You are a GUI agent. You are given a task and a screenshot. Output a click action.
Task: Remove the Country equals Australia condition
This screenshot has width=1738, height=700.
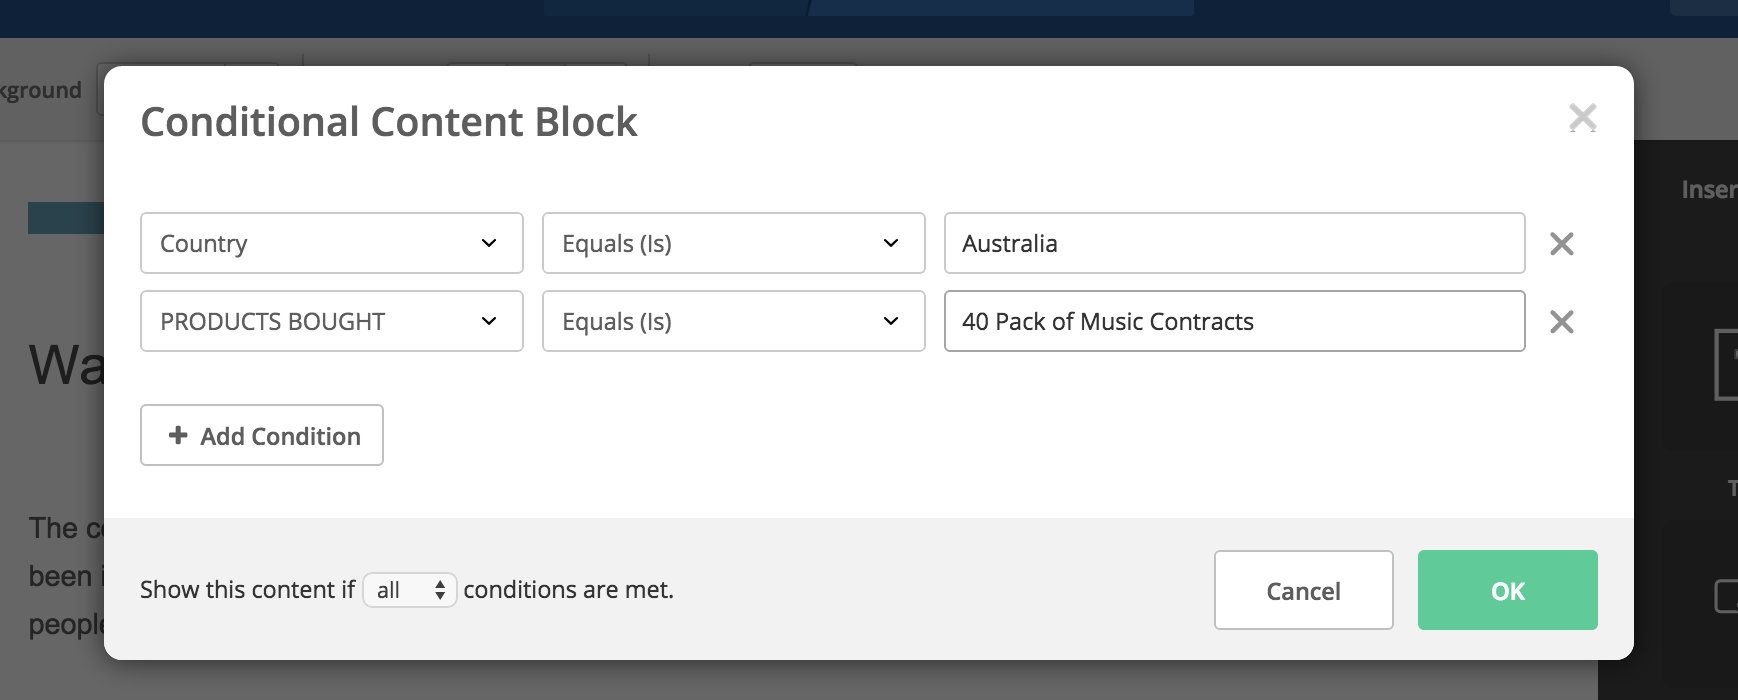(x=1561, y=244)
